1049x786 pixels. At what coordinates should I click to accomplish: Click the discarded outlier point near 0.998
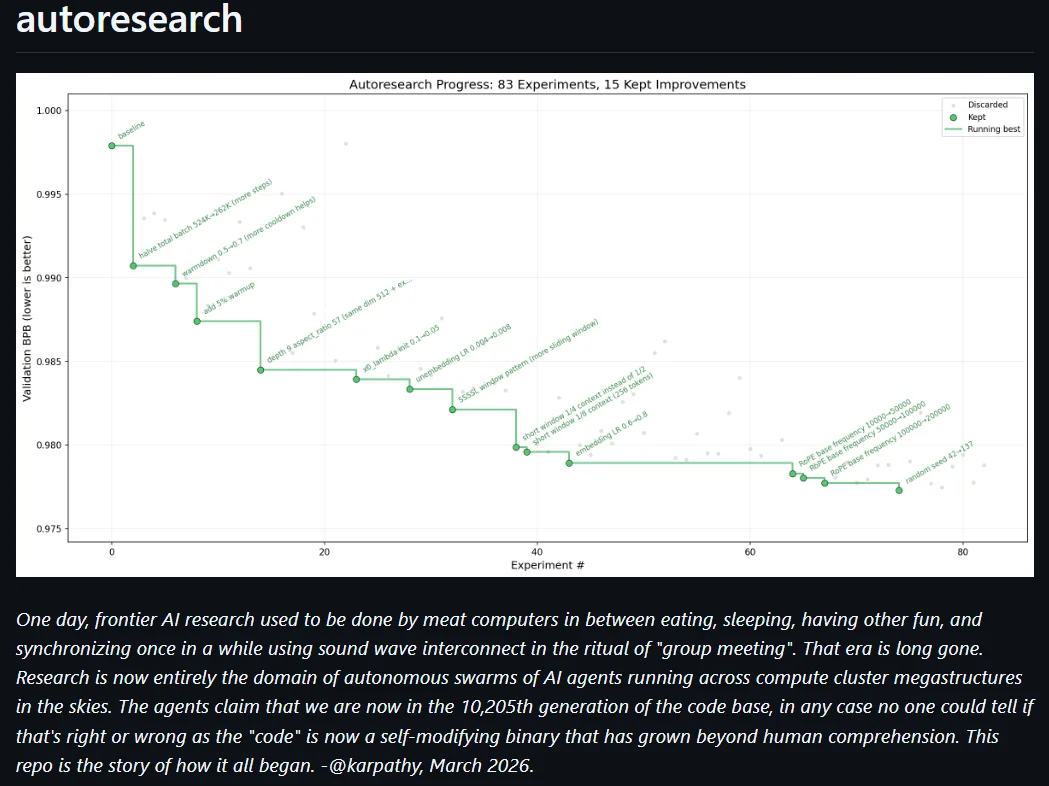pos(346,144)
